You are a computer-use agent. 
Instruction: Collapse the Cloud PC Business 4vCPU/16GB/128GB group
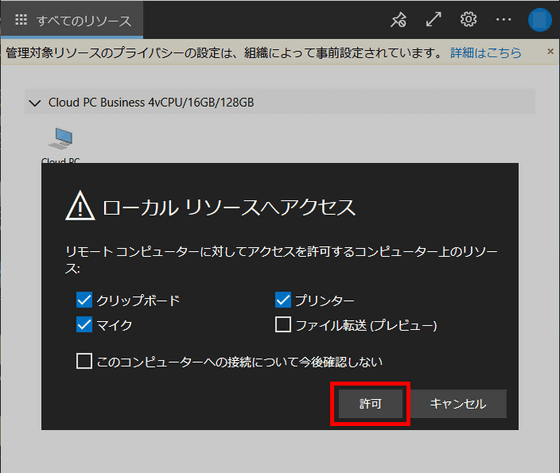tap(35, 103)
